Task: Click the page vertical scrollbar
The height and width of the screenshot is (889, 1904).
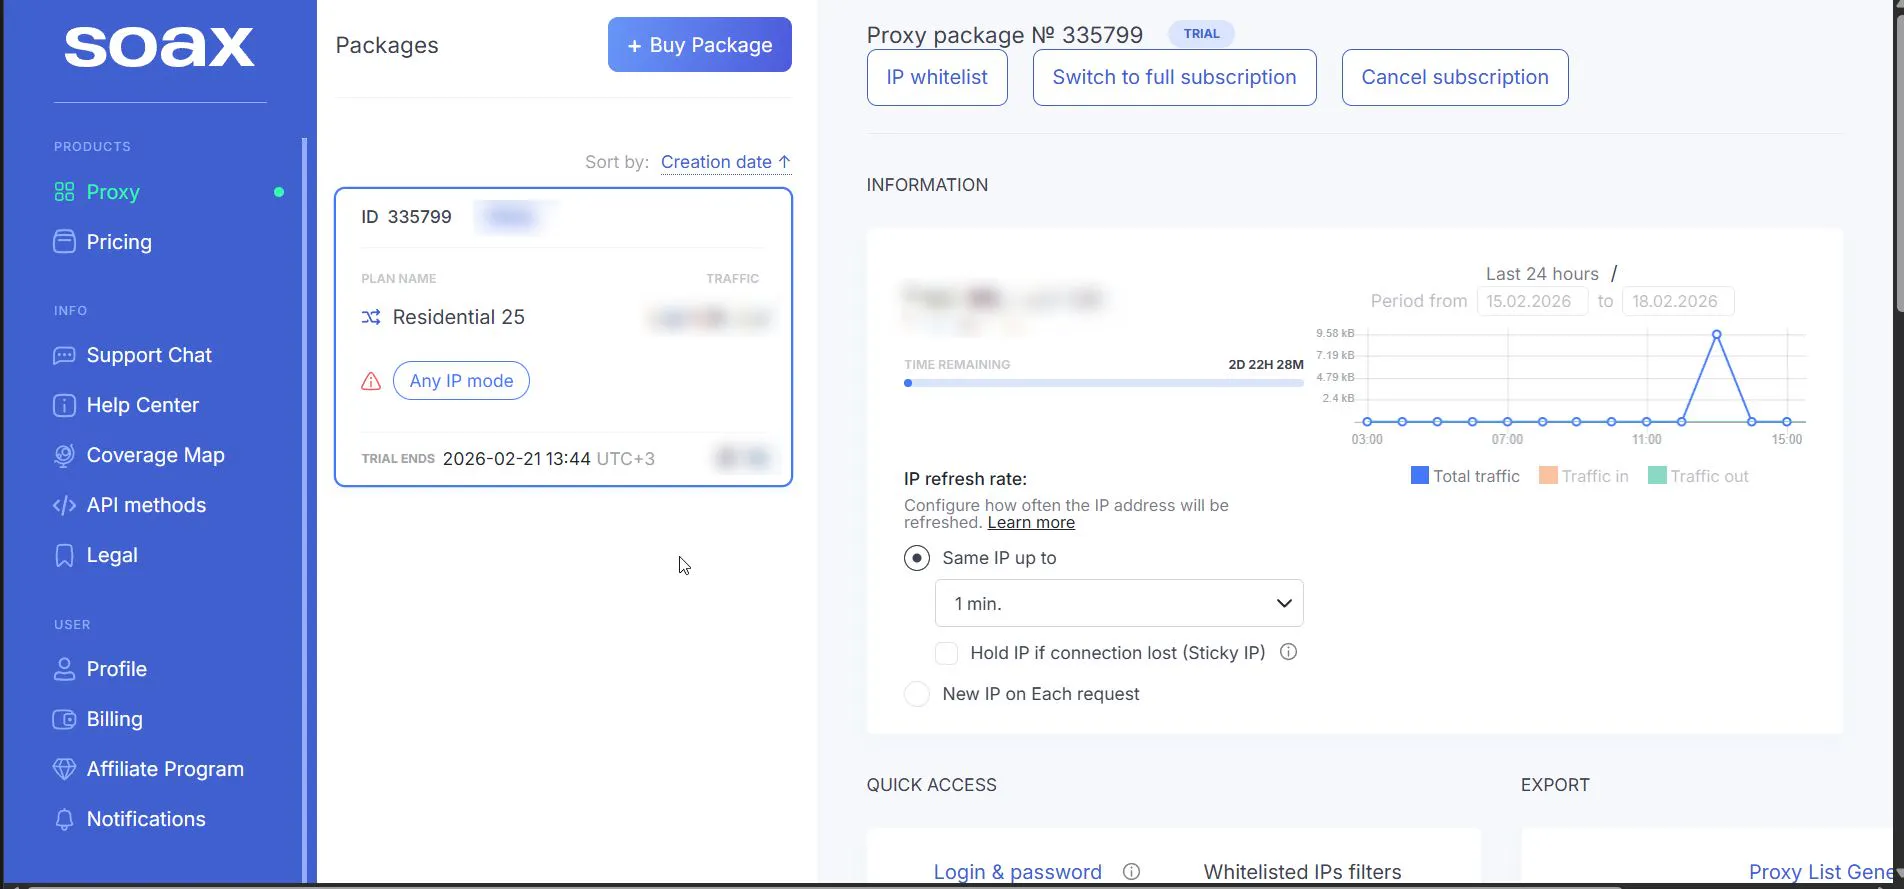Action: pos(1899,165)
